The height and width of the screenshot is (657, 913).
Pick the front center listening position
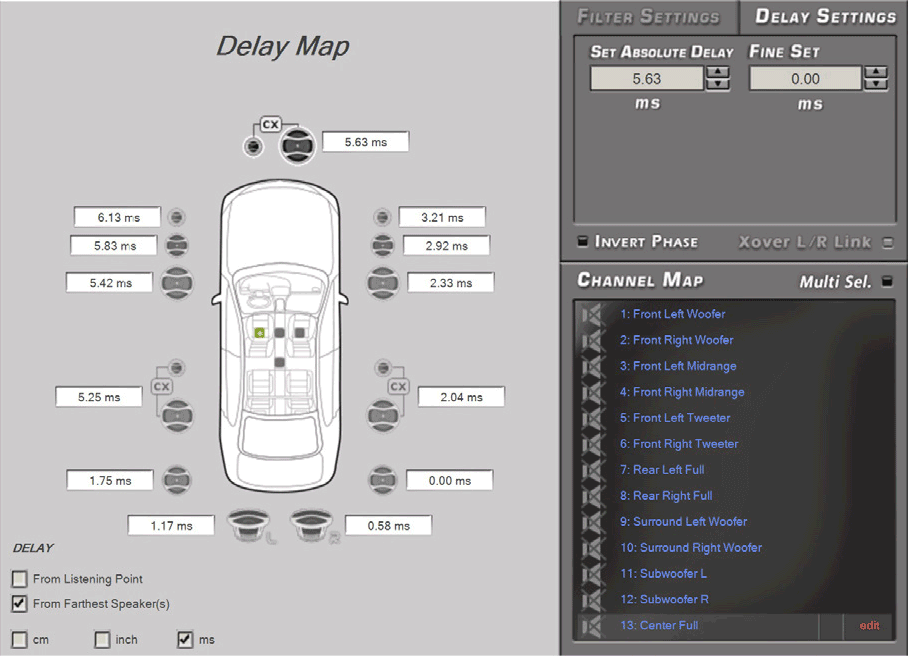[x=279, y=333]
